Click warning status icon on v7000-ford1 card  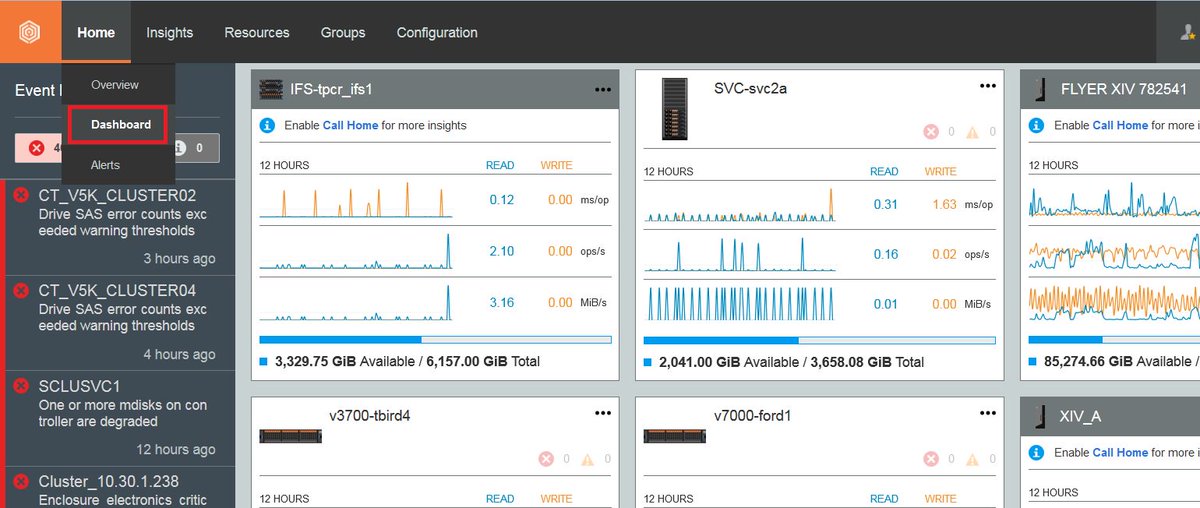point(972,459)
